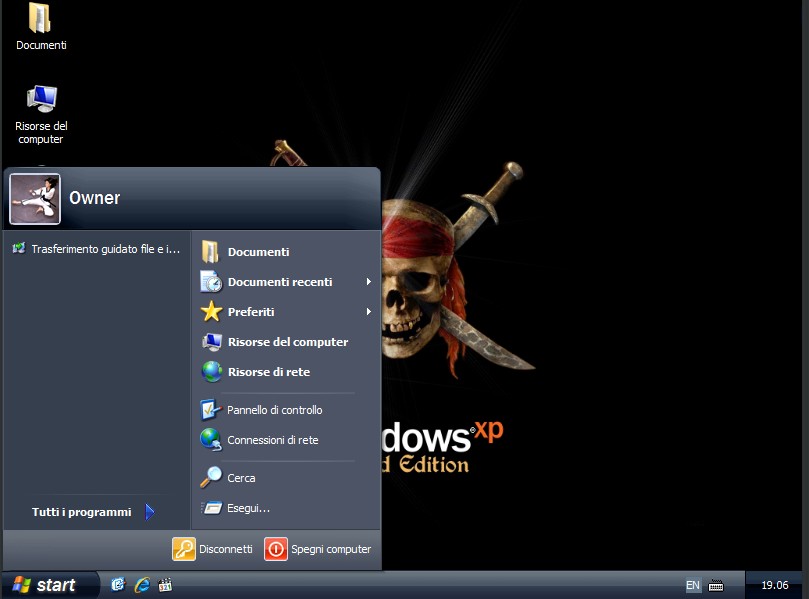Viewport: 809px width, 599px height.
Task: Click the Tutti i programmi blue arrow
Action: [150, 512]
